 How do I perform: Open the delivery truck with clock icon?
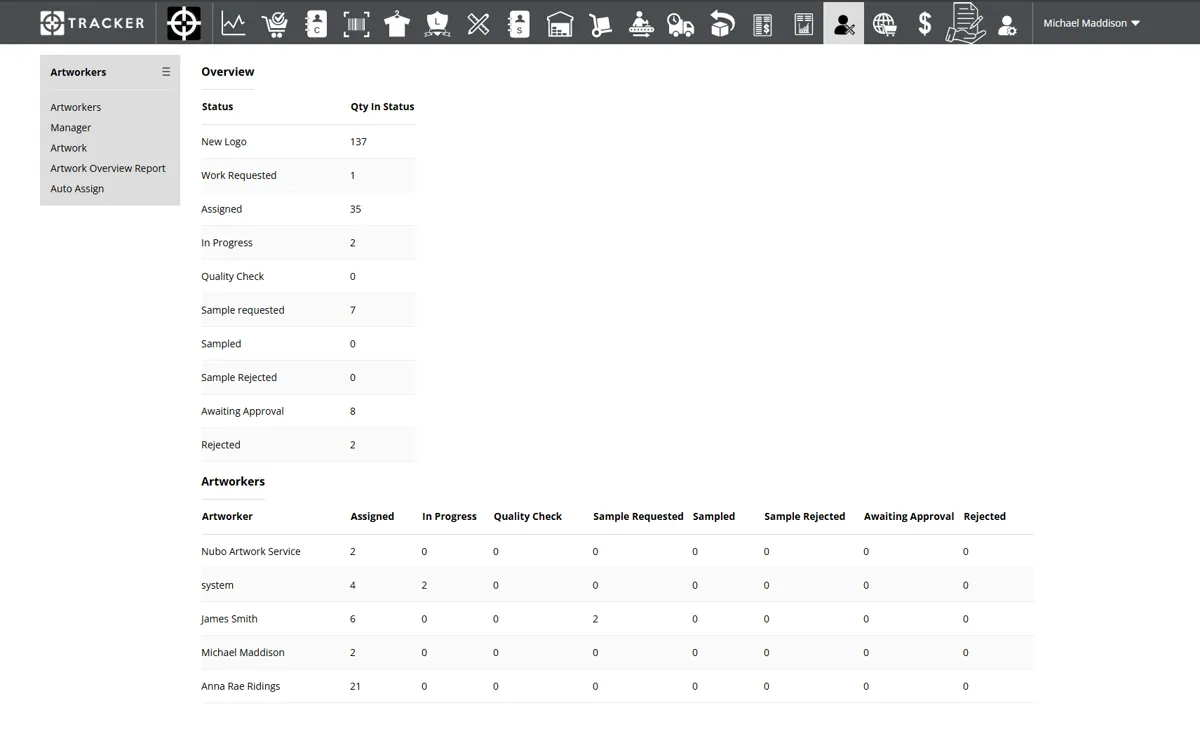click(x=681, y=24)
